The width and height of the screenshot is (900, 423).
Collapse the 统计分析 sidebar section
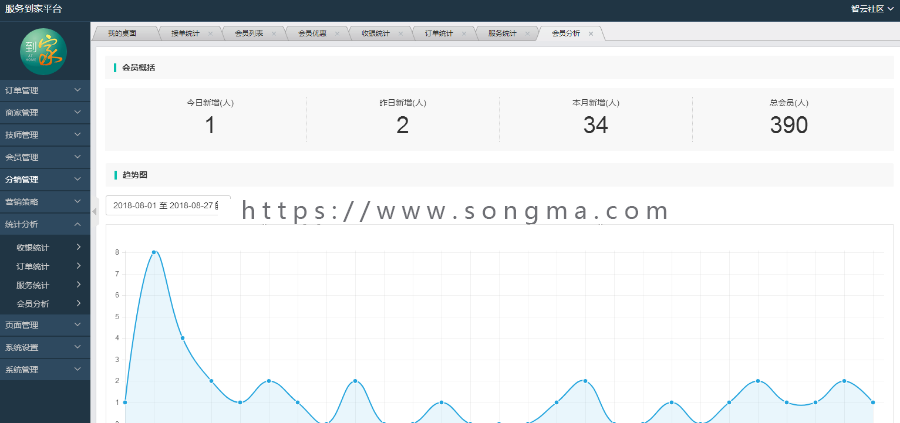(45, 224)
